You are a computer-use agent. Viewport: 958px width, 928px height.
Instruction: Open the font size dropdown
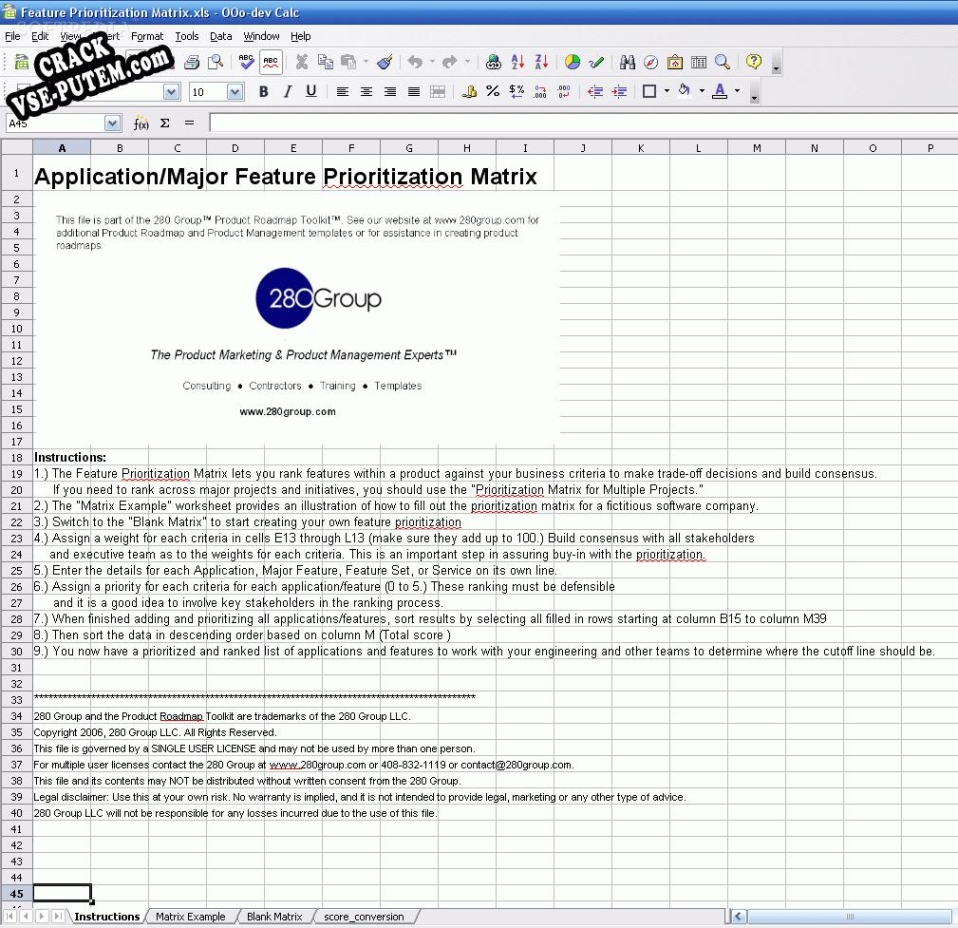235,92
